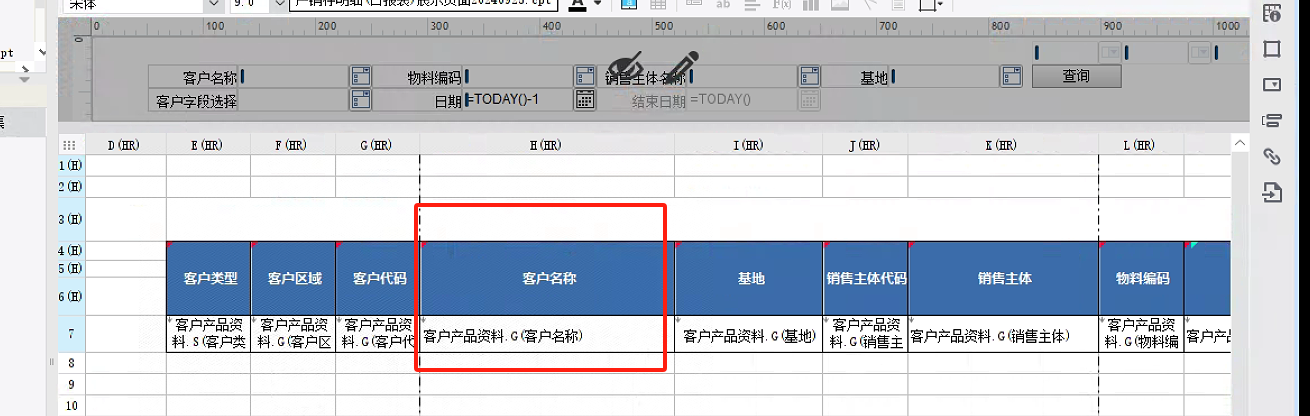Screen dimensions: 1310x416
Task: Click the =TODAY()-1 date input field
Action: coord(519,99)
